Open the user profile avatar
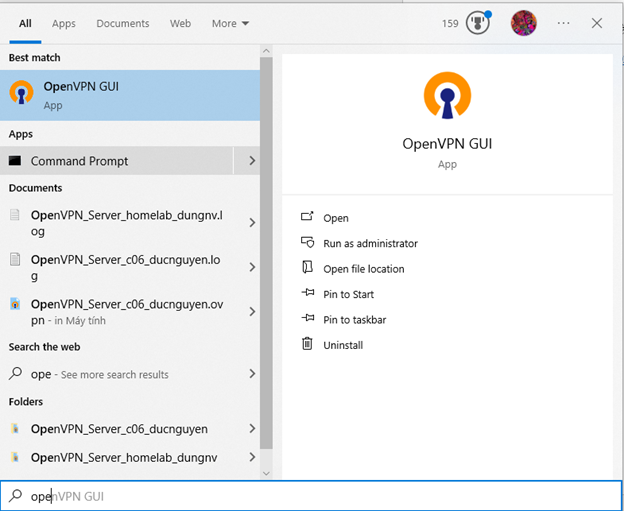Viewport: 624px width, 511px height. click(523, 23)
